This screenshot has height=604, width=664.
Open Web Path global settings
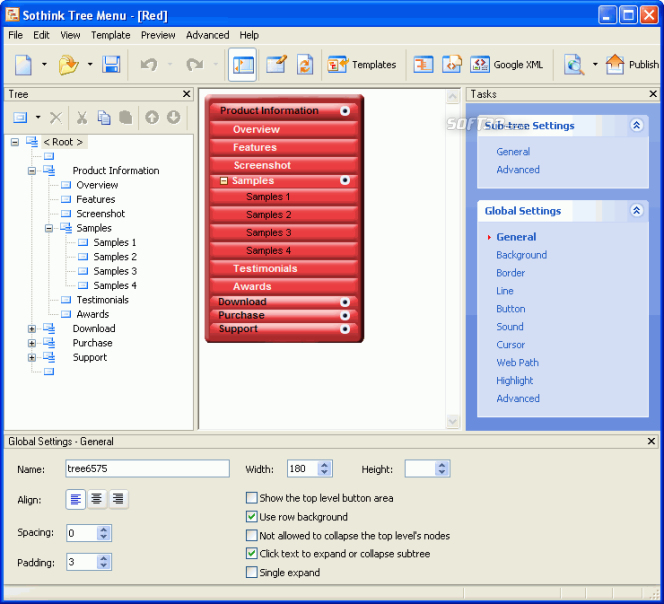click(517, 363)
